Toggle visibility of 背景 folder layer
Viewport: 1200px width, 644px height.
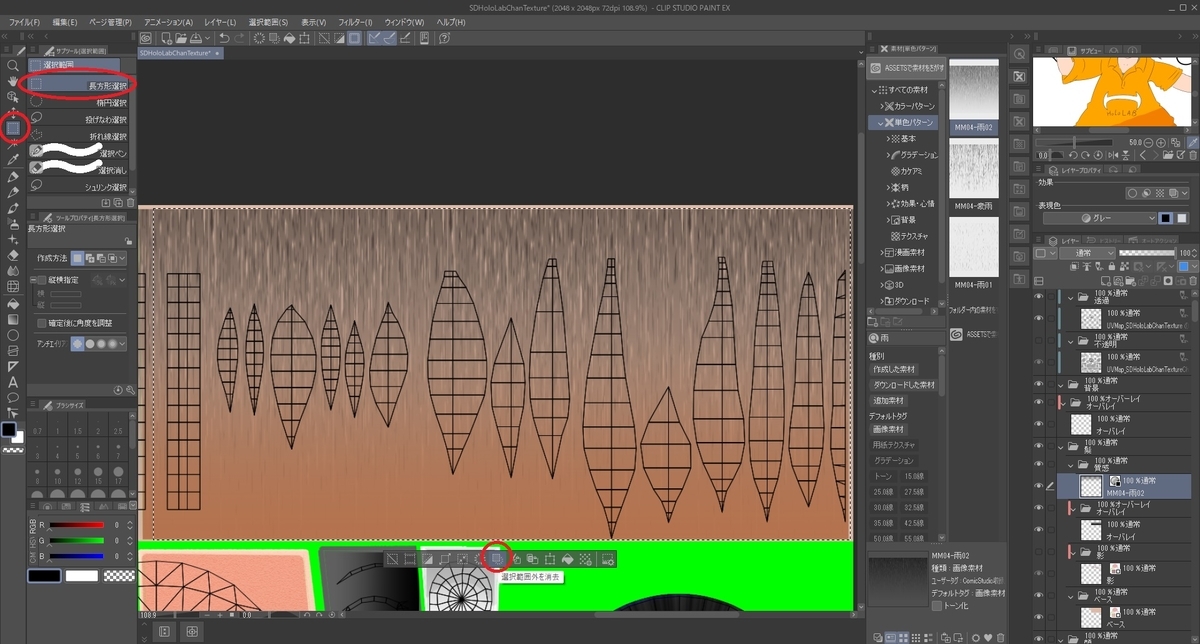coord(1040,383)
